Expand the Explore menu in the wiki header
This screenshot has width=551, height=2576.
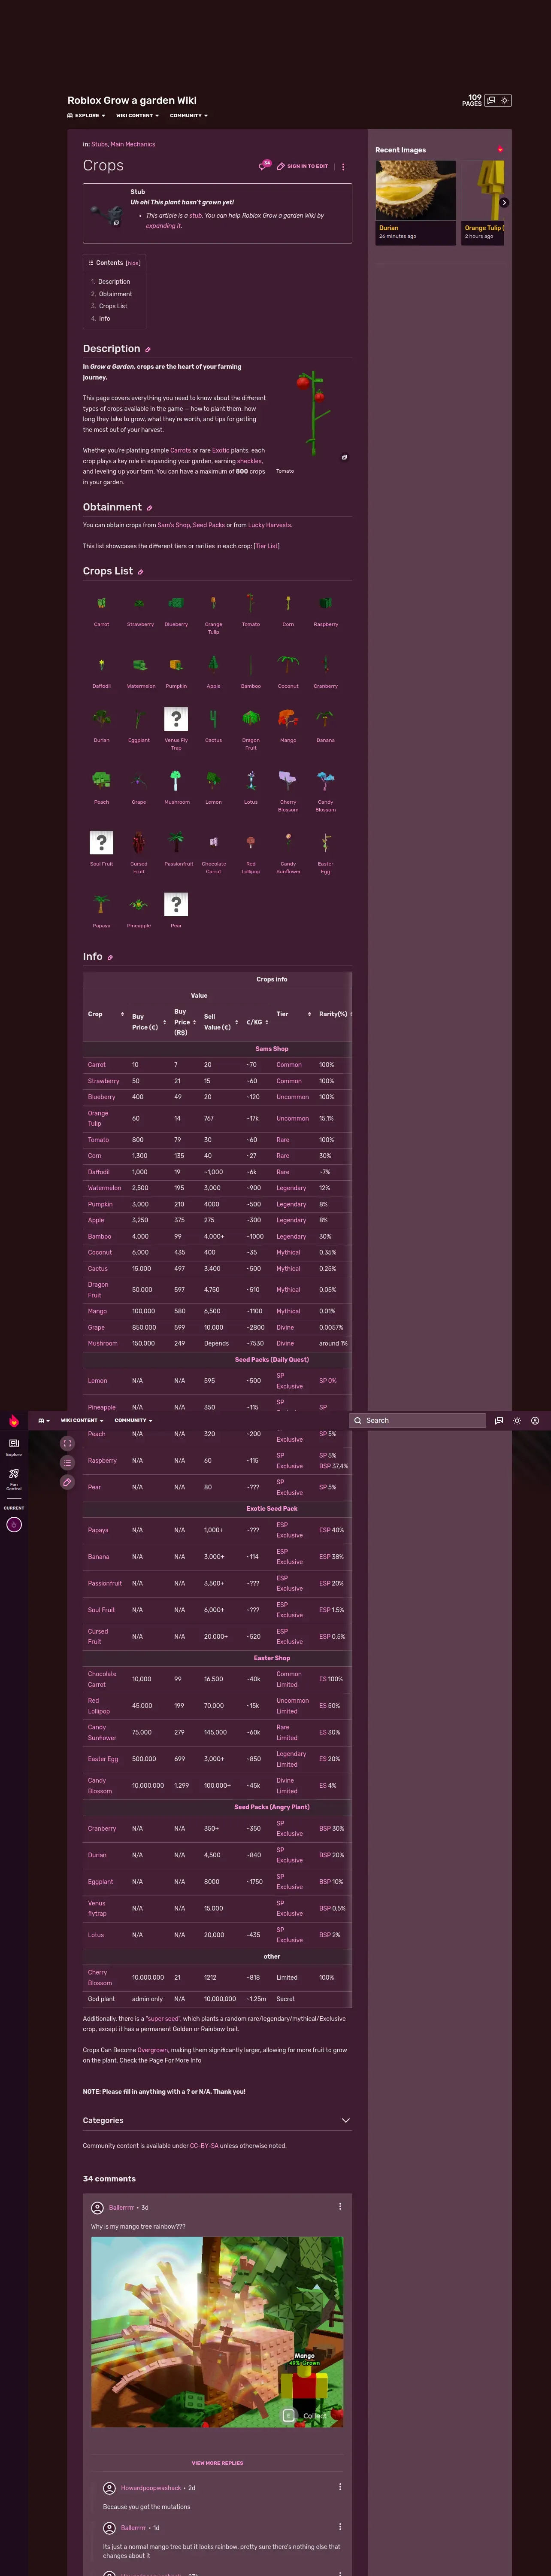[x=86, y=116]
